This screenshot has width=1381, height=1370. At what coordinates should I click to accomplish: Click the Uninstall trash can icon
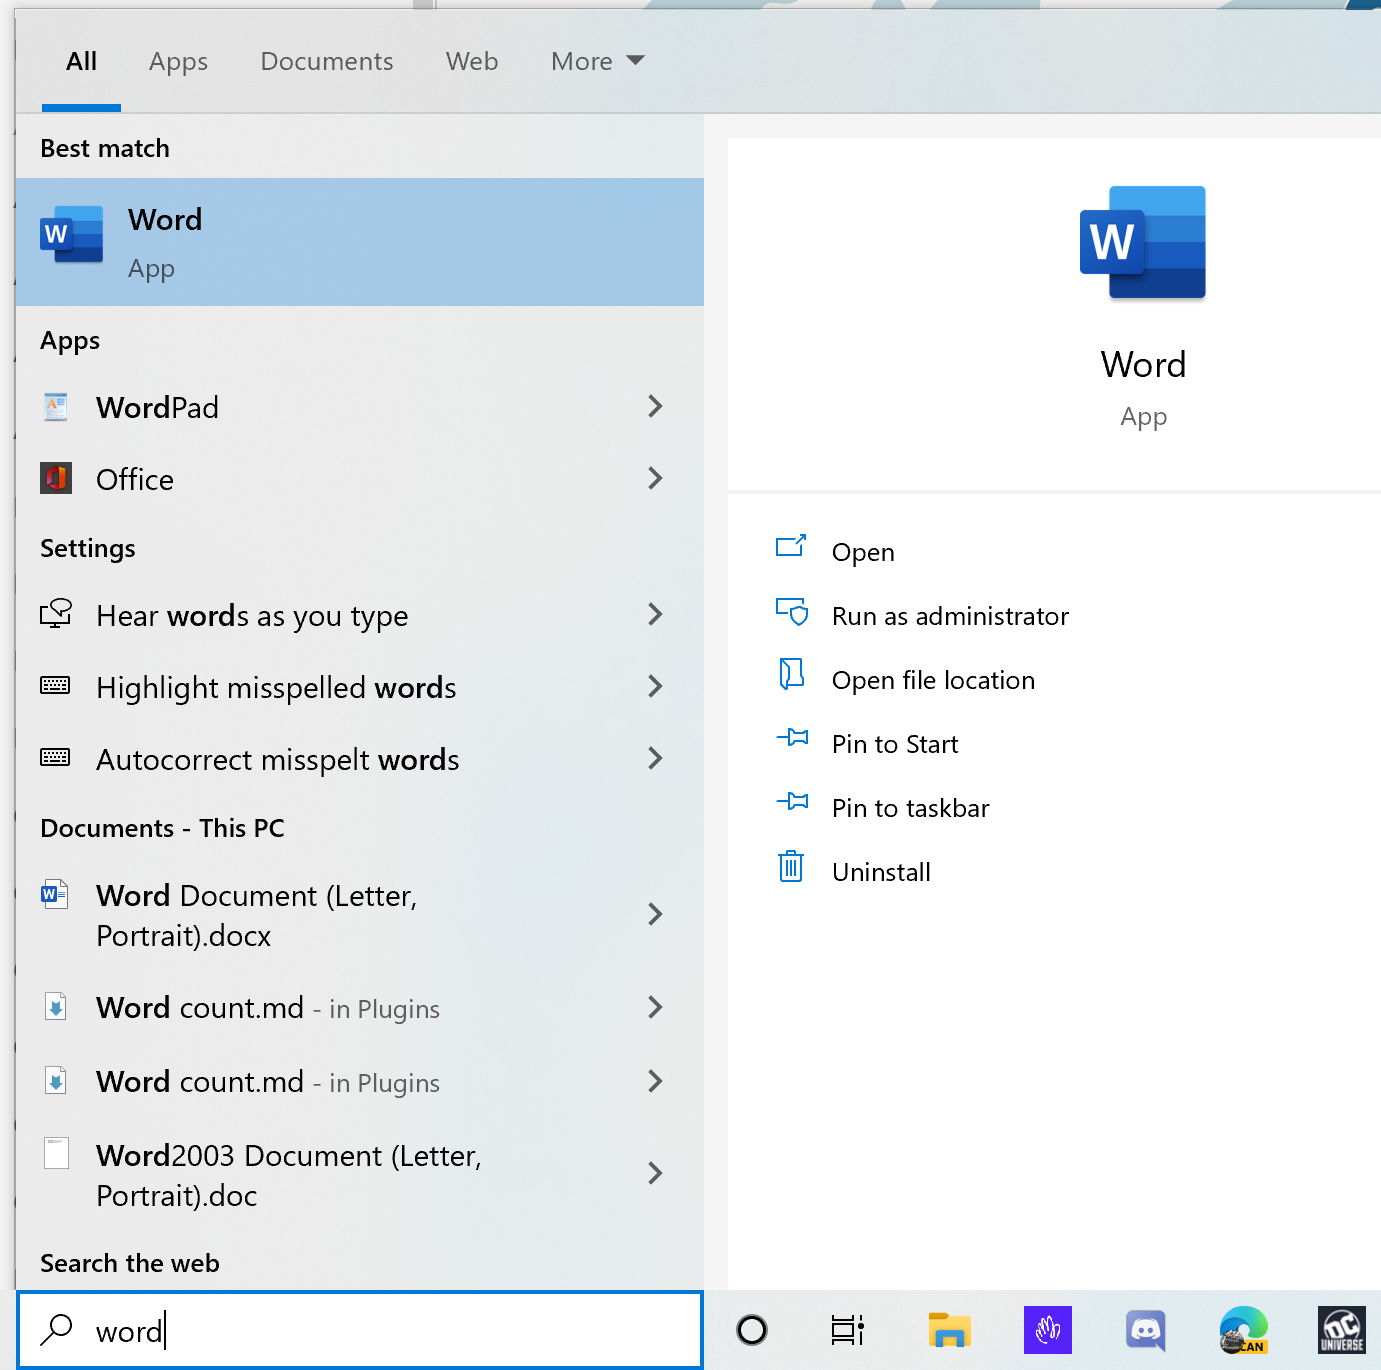(x=791, y=866)
